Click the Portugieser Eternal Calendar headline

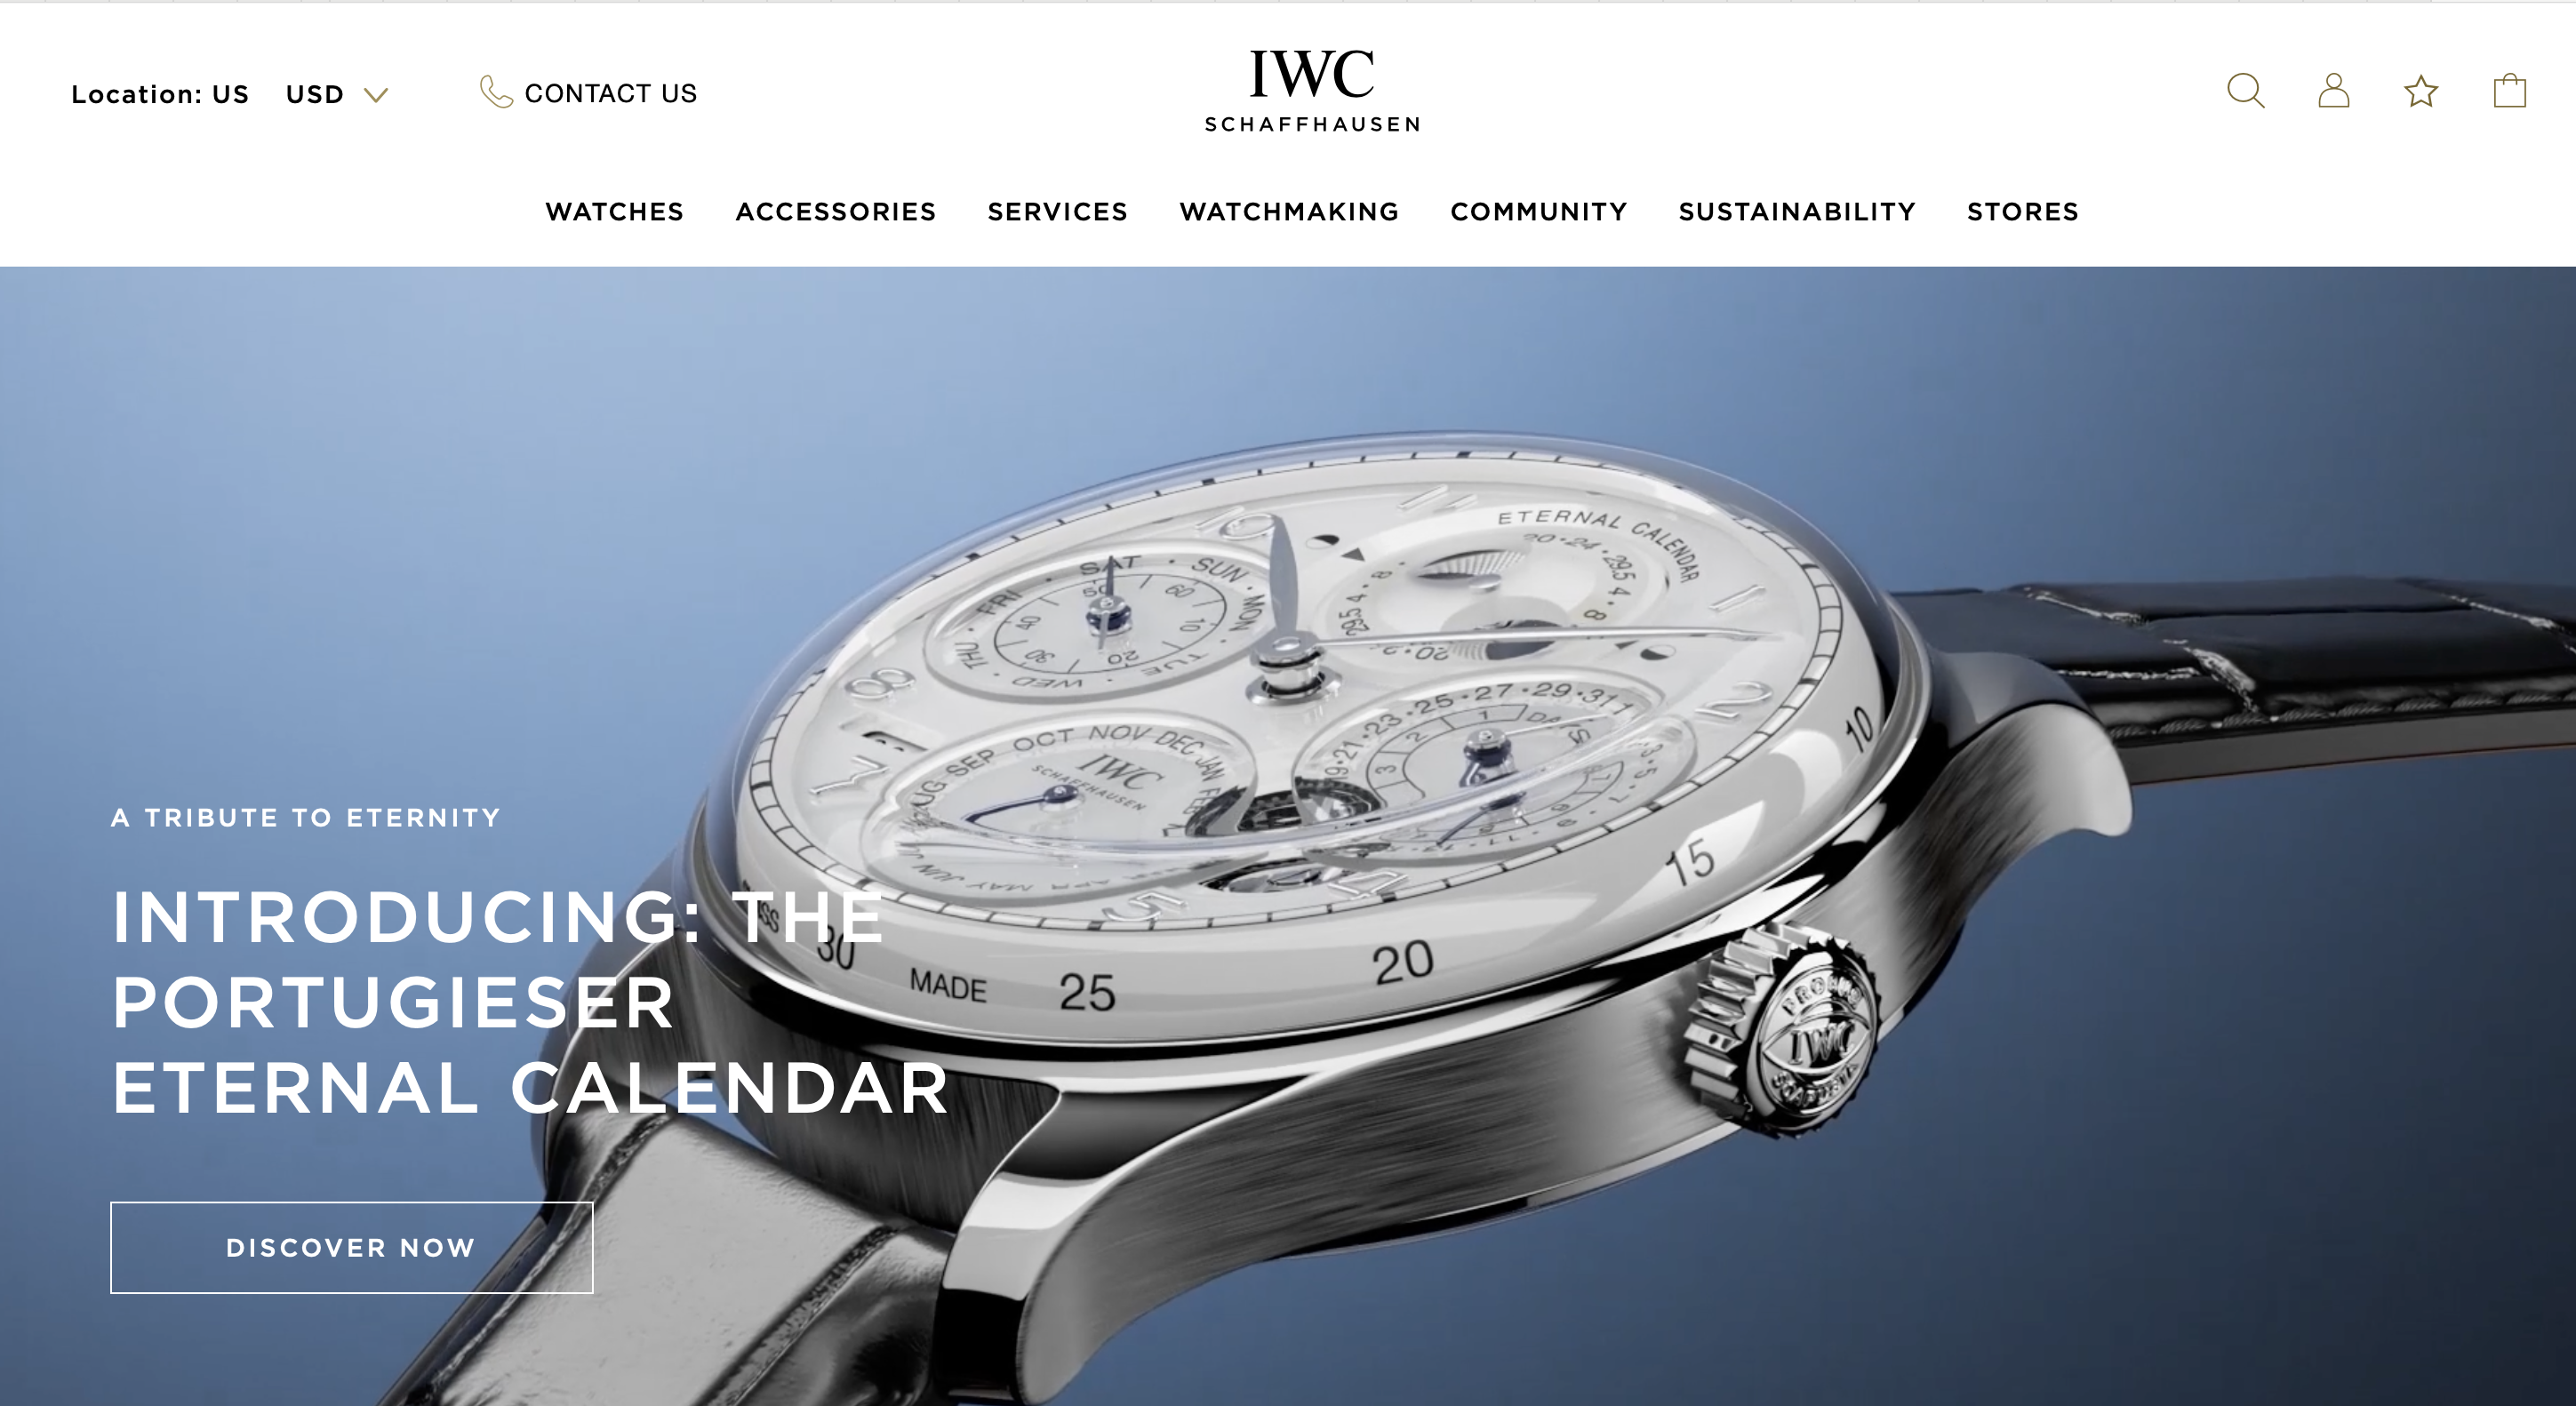pyautogui.click(x=530, y=1002)
